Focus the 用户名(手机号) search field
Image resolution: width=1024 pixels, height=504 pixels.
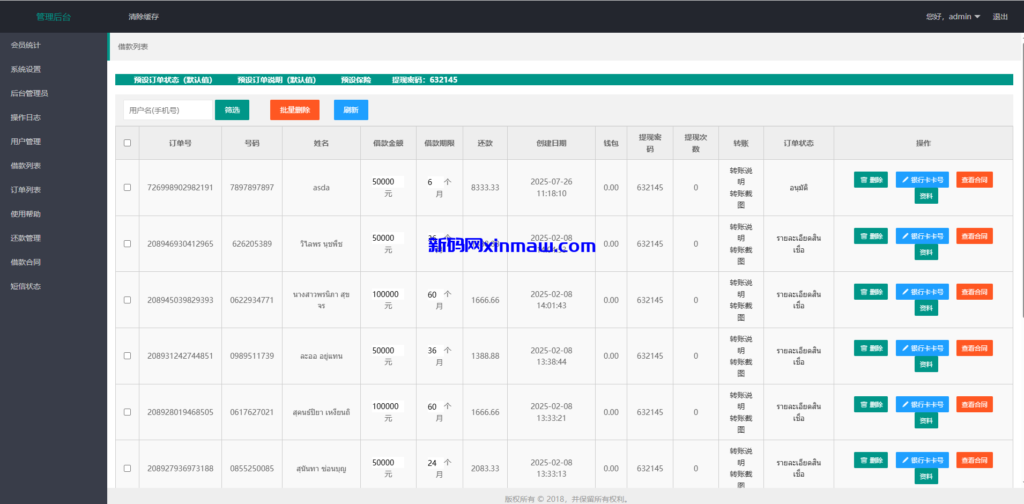coord(167,110)
